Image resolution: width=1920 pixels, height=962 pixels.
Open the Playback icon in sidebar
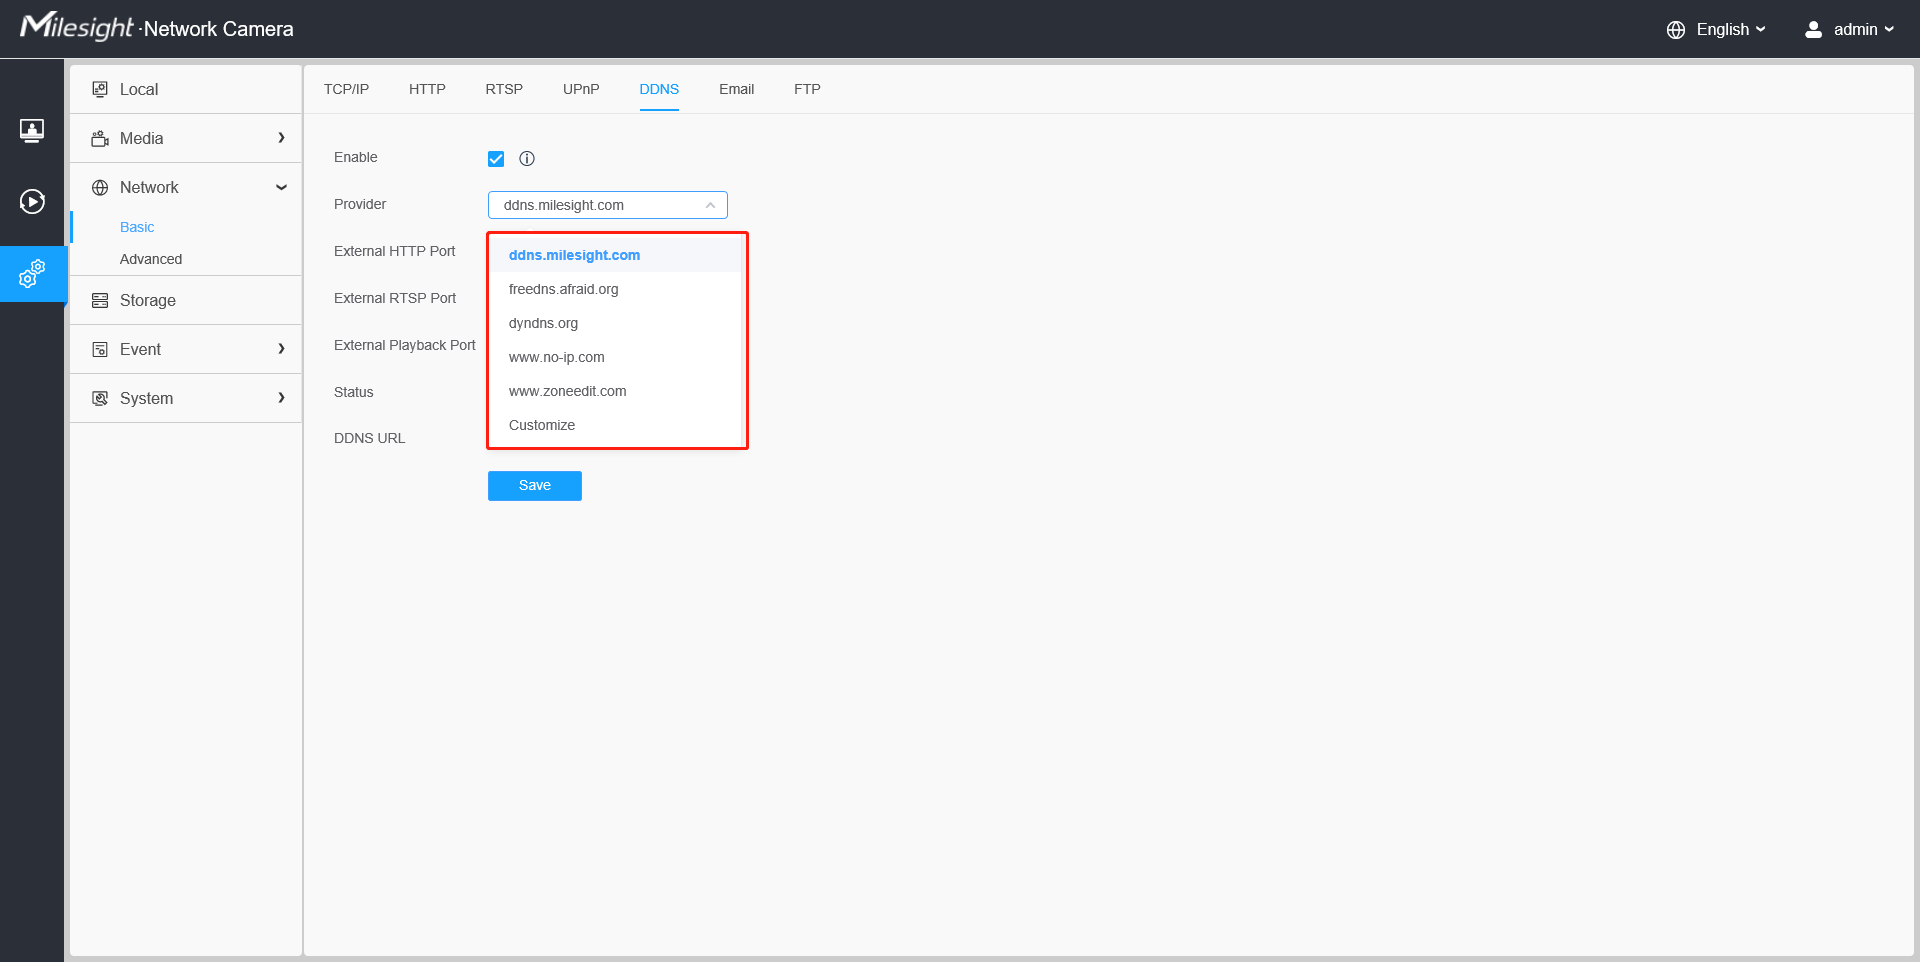pyautogui.click(x=32, y=202)
